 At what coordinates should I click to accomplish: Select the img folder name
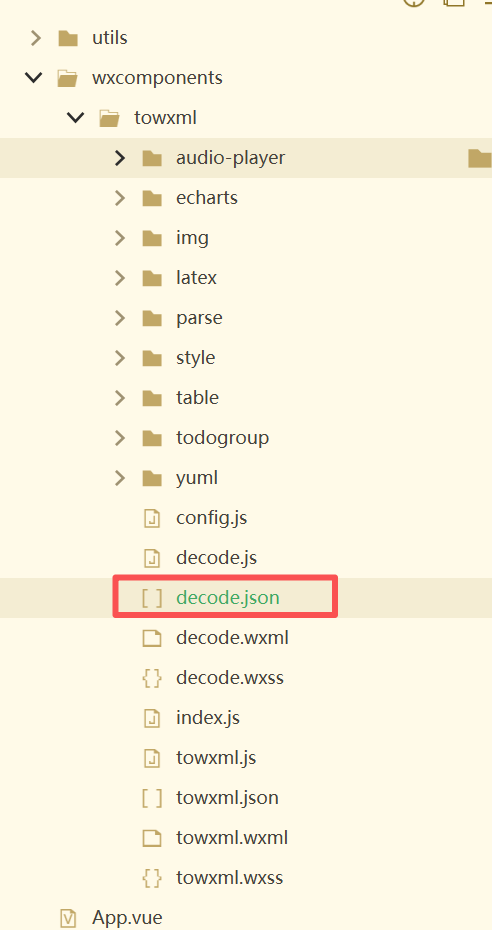(x=193, y=238)
